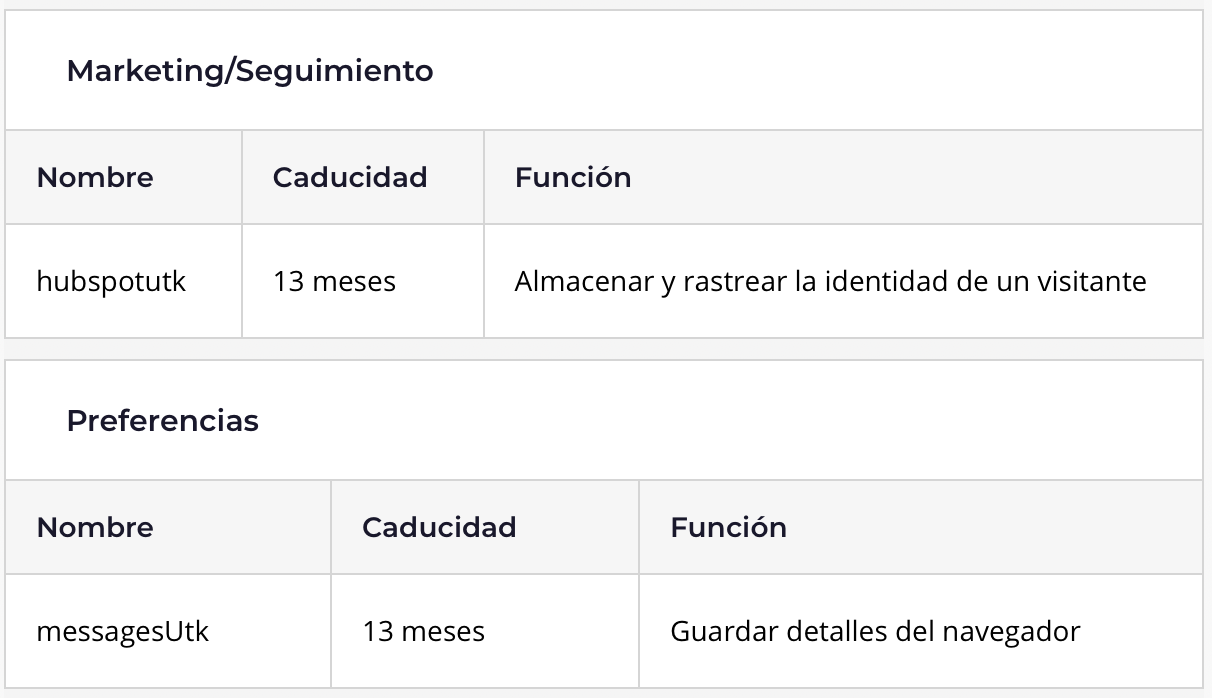Click the 13 meses expiry for messagesUtk
Screen dimensions: 1212x698
click(423, 632)
